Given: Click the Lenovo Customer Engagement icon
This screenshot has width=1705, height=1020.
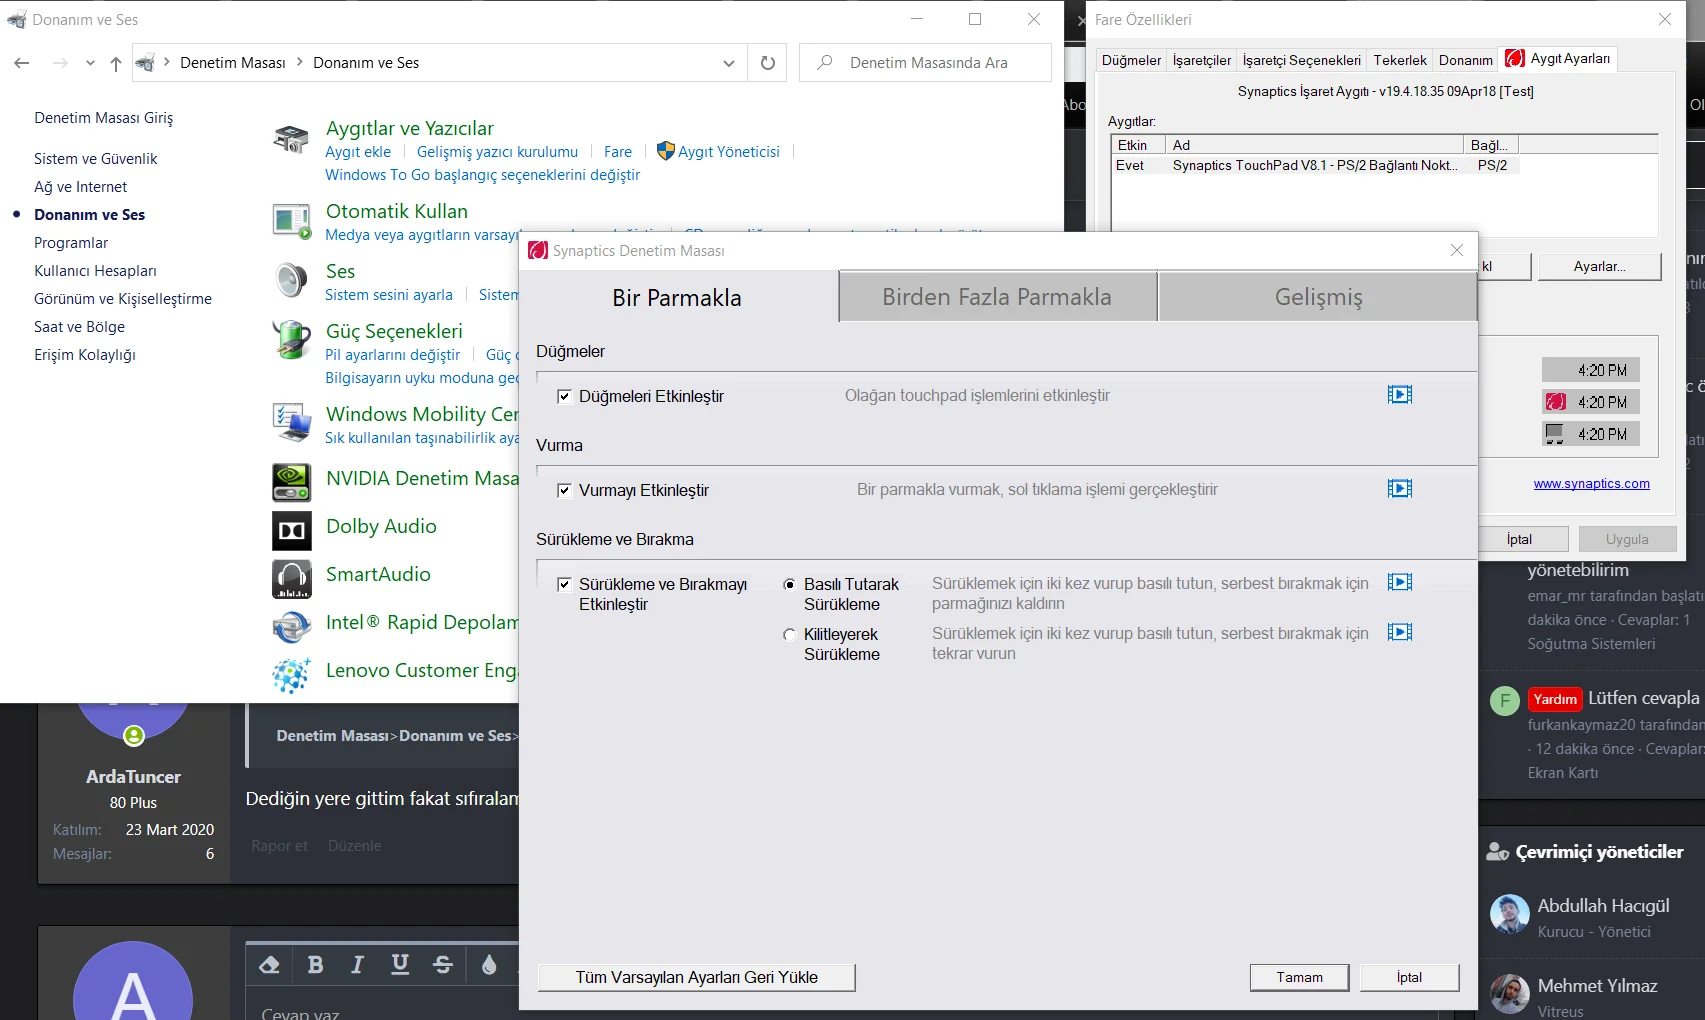Looking at the screenshot, I should tap(291, 675).
